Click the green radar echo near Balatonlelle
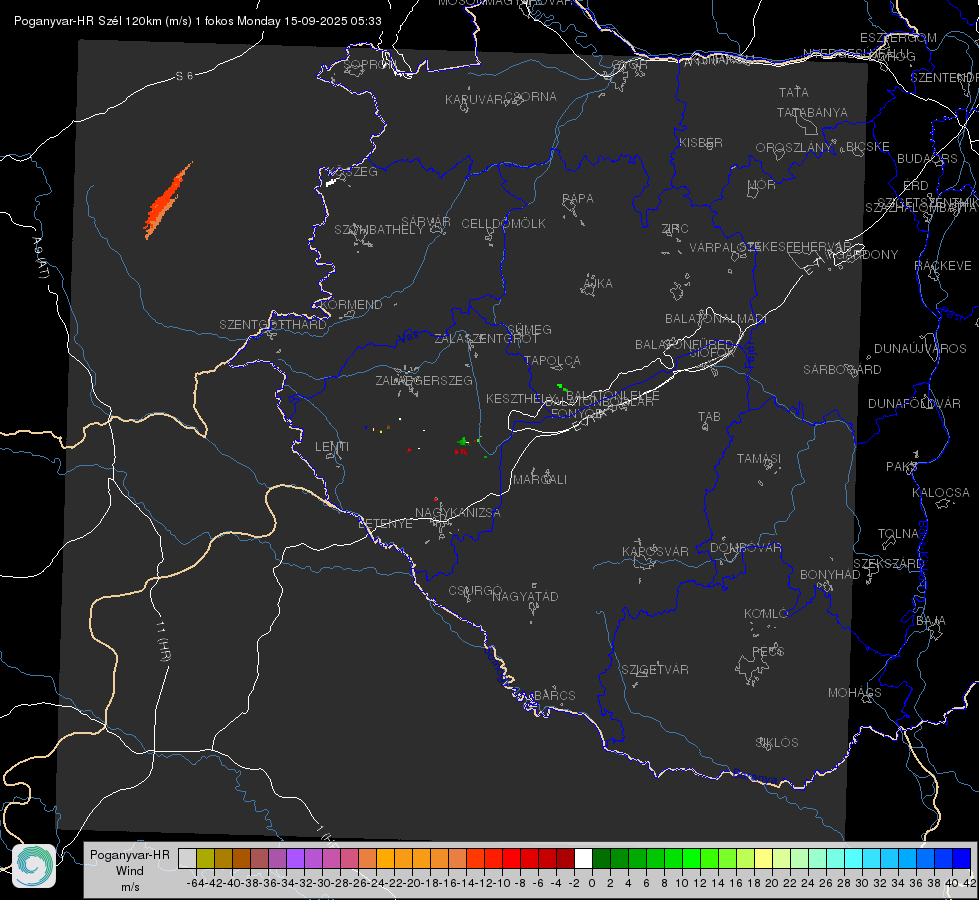 (563, 388)
